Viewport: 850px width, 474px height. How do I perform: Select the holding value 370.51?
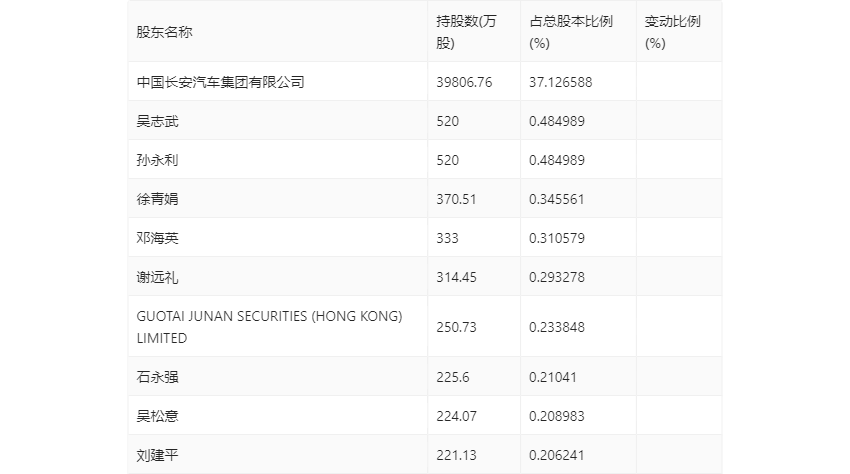(x=456, y=199)
